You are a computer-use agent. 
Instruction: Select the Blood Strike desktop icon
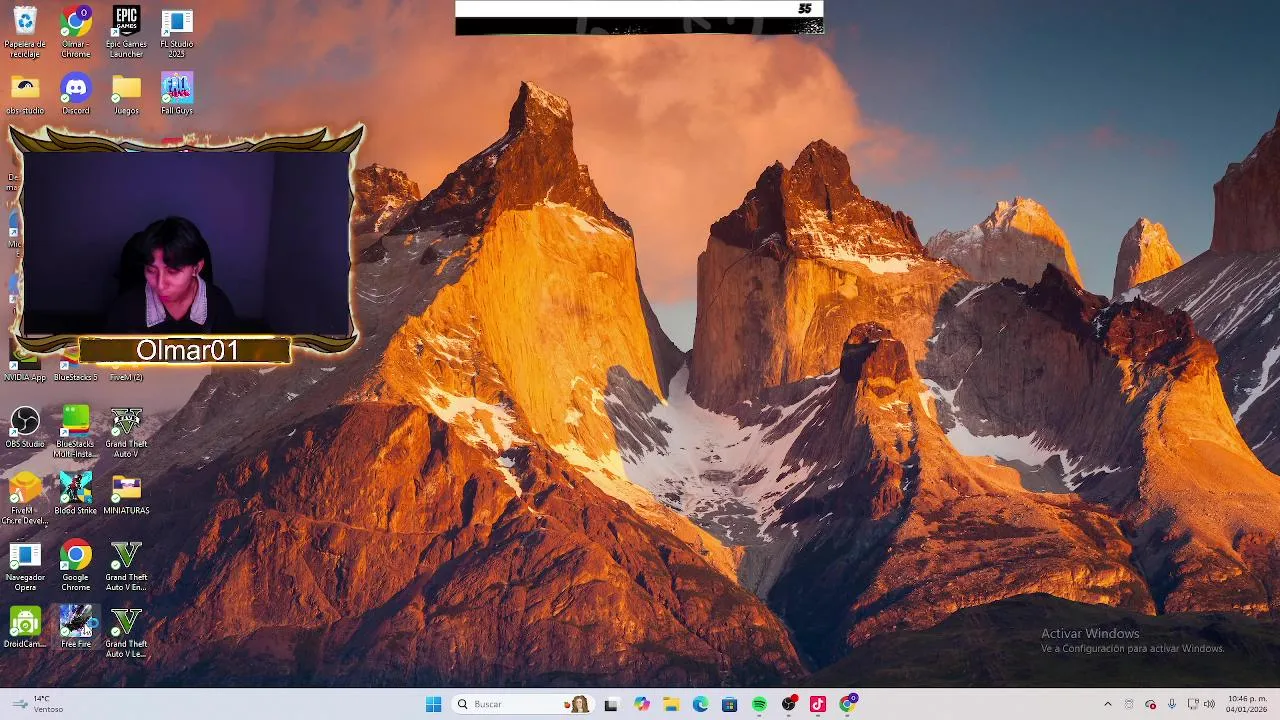(75, 494)
